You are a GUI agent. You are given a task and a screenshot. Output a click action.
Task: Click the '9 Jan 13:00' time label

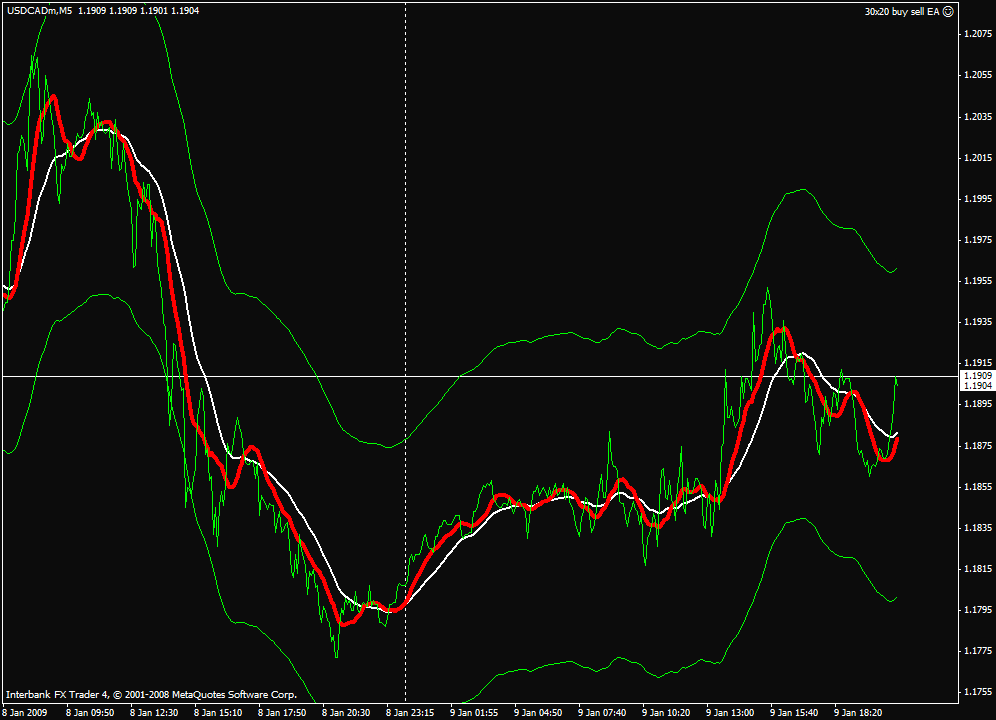coord(730,713)
